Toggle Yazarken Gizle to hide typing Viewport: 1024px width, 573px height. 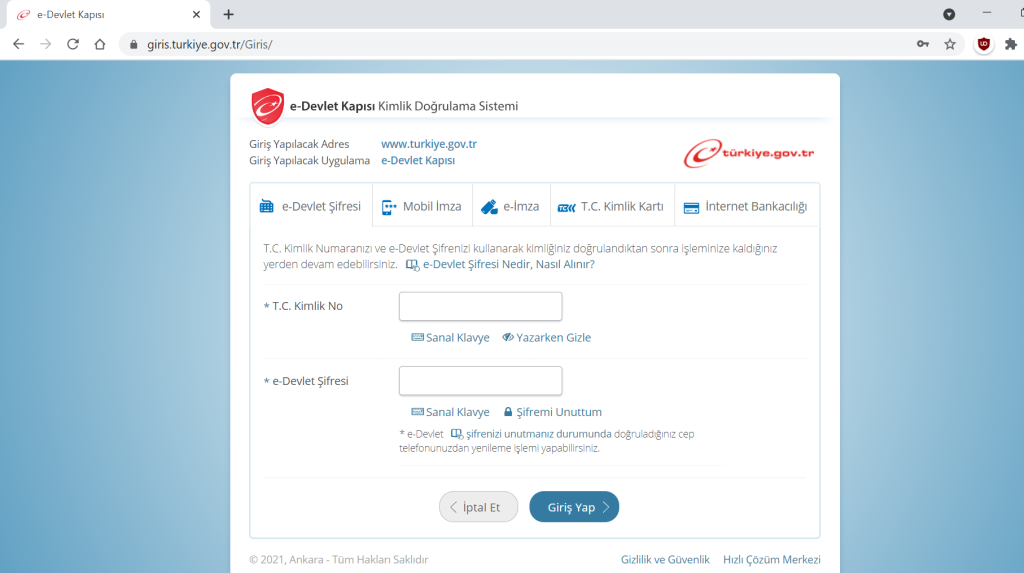click(547, 338)
